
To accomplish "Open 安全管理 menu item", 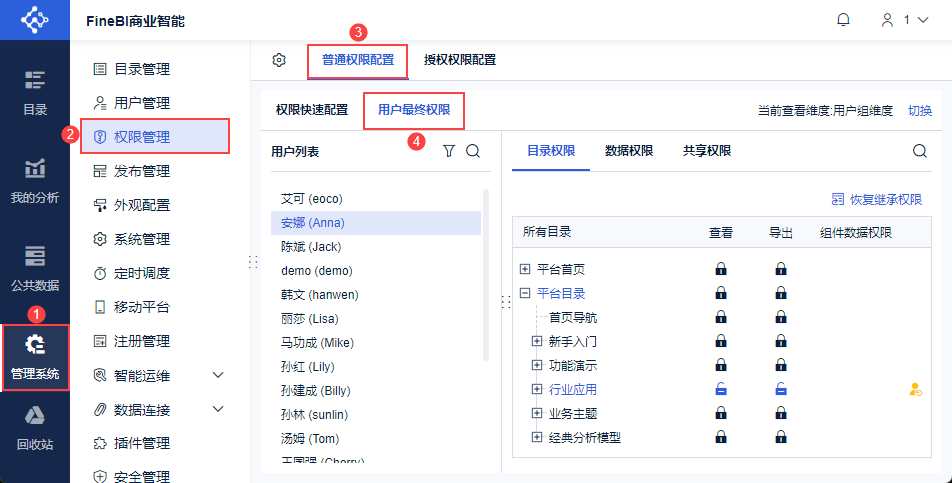I will pyautogui.click(x=131, y=476).
